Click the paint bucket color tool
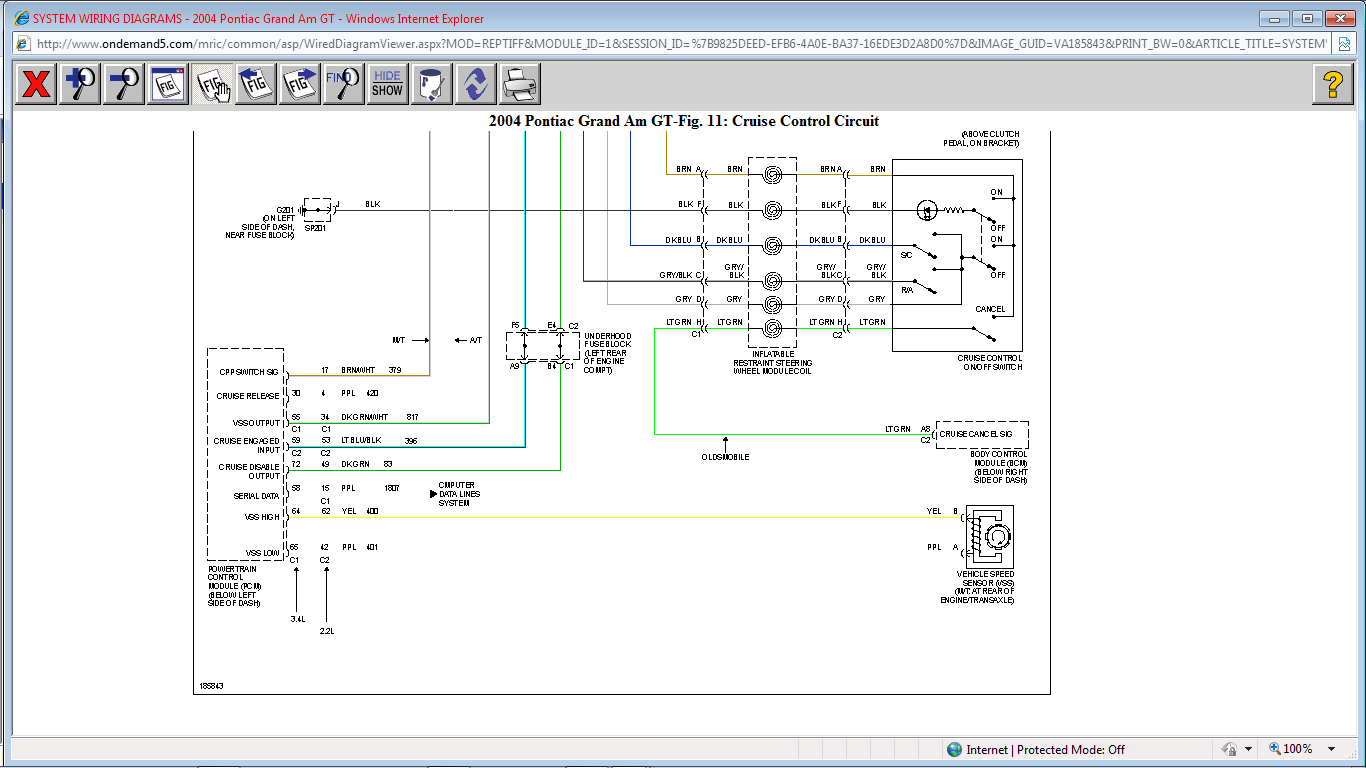Screen dimensions: 1366x768 431,84
